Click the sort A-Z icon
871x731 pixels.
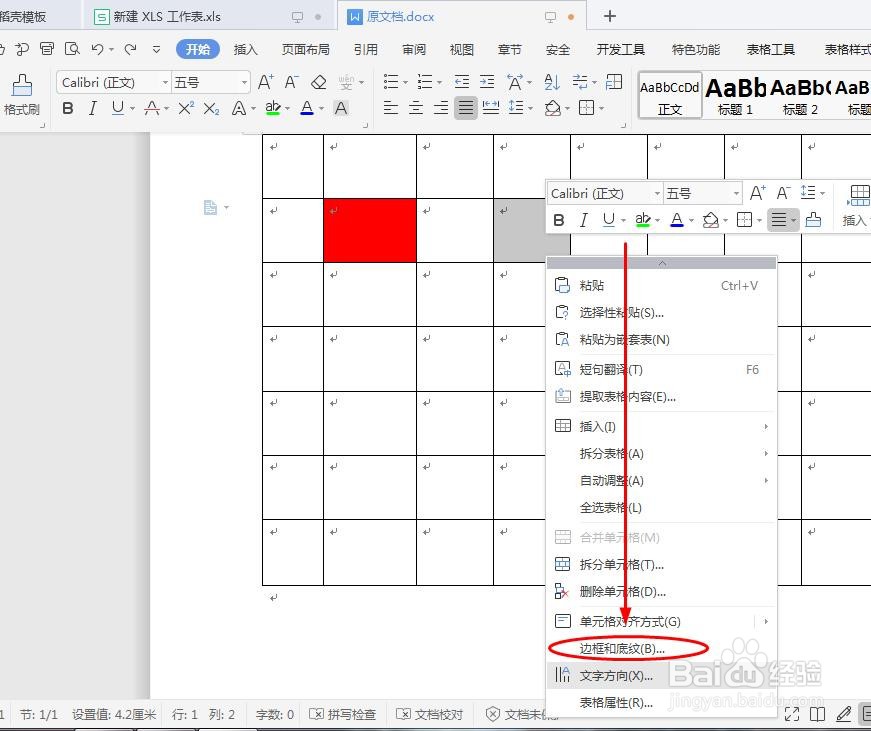[x=552, y=82]
